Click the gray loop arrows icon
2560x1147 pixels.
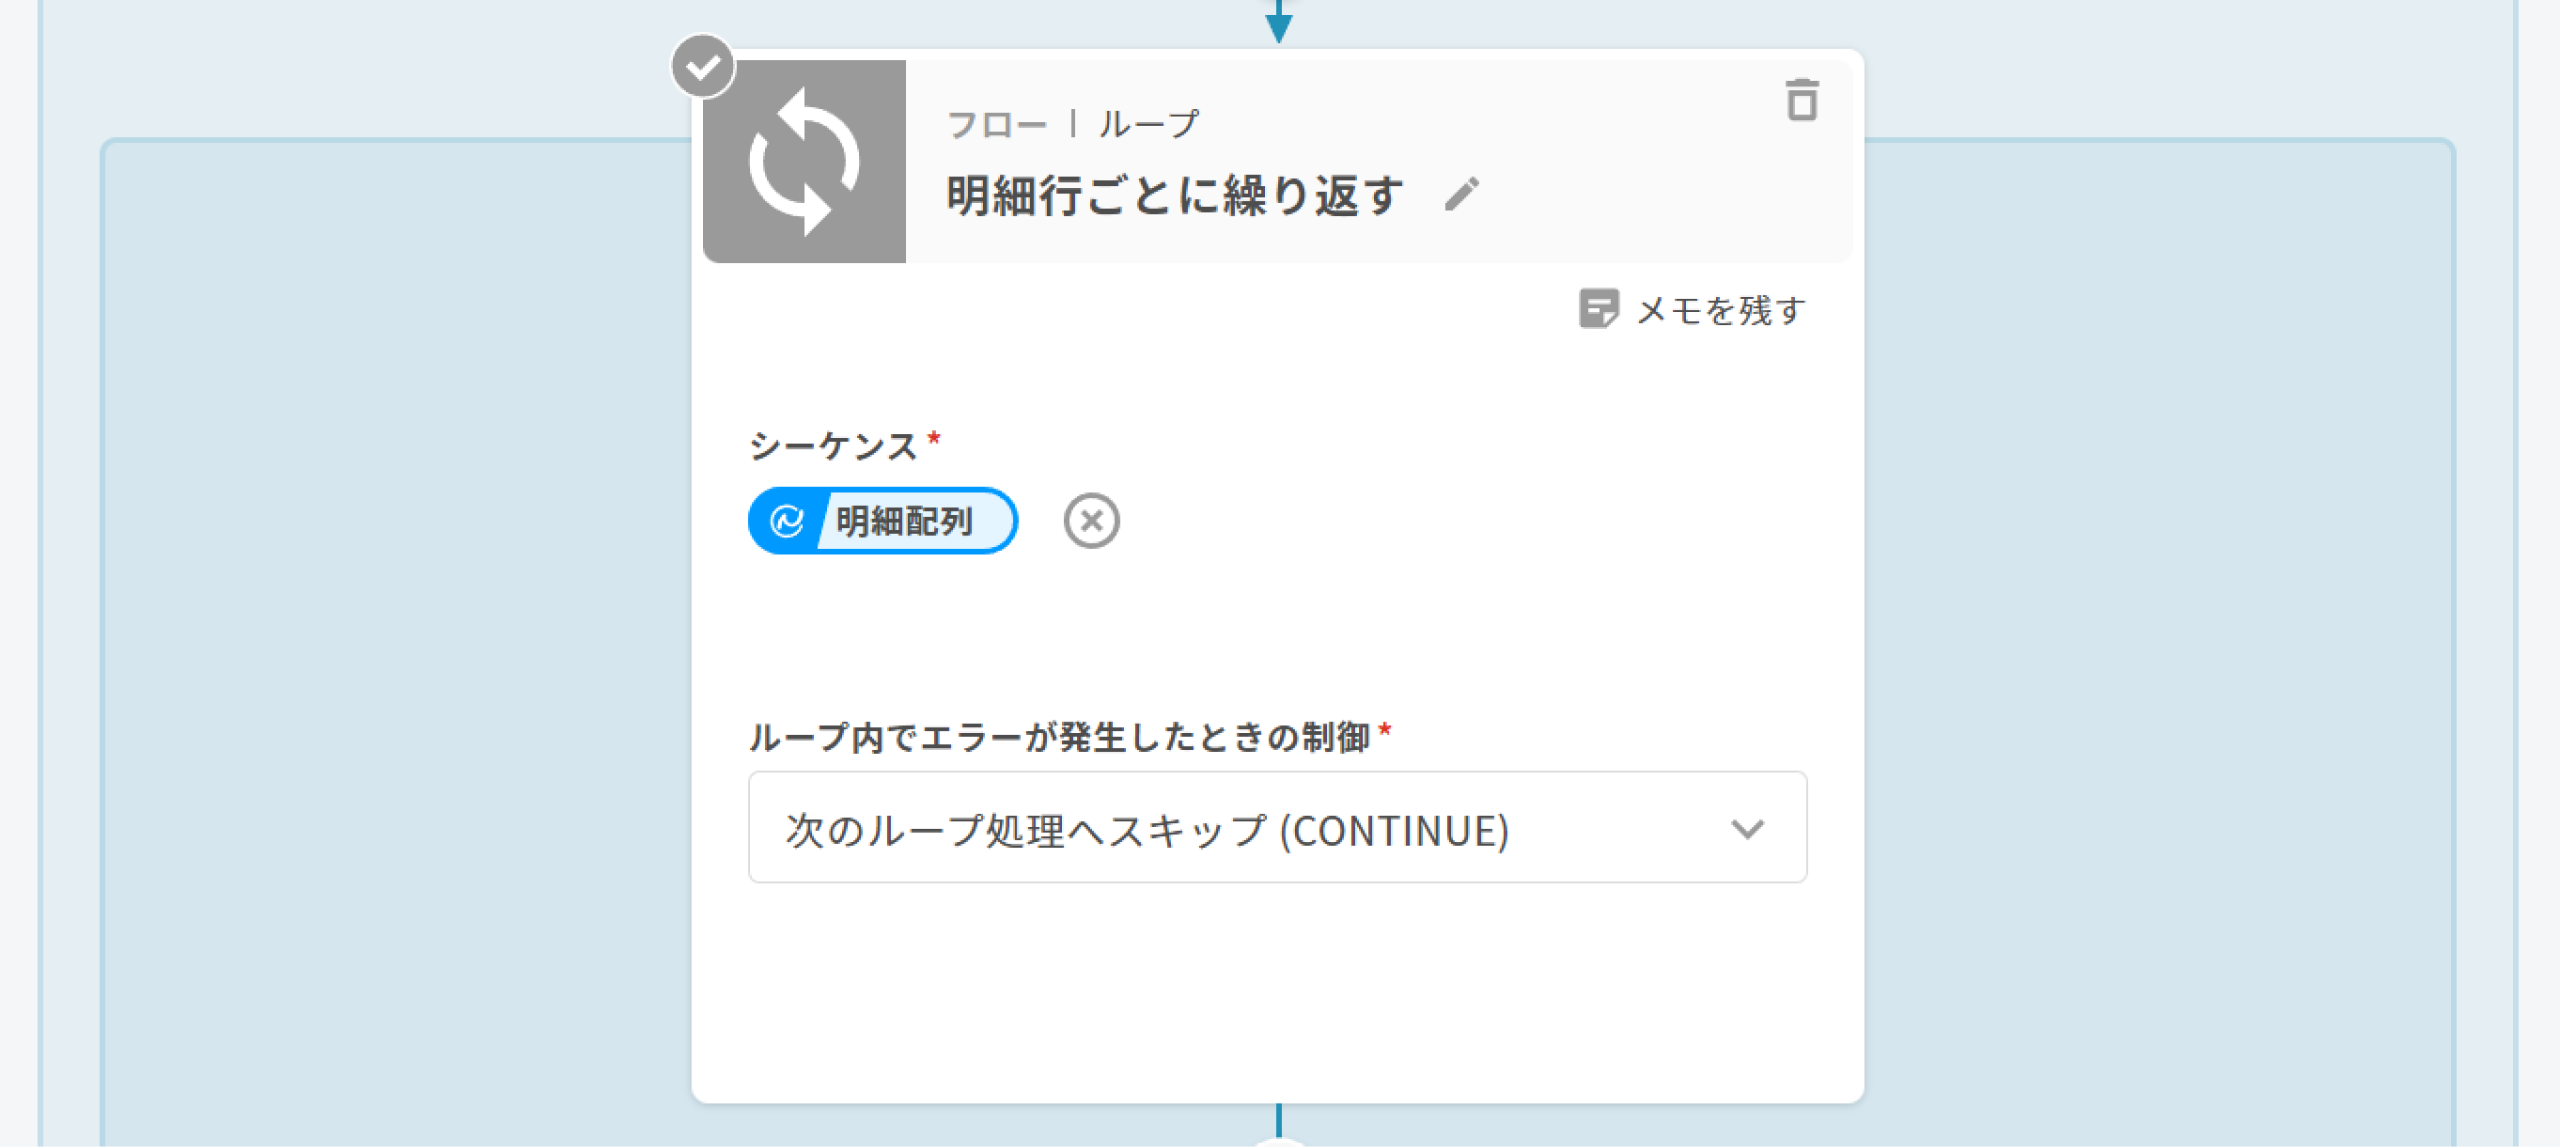[x=804, y=162]
